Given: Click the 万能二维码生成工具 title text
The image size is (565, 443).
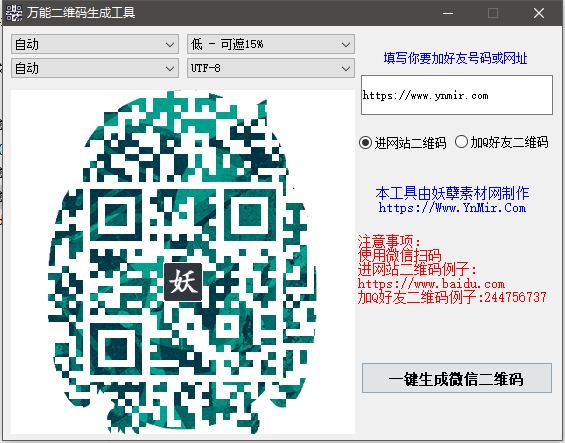Looking at the screenshot, I should [81, 13].
